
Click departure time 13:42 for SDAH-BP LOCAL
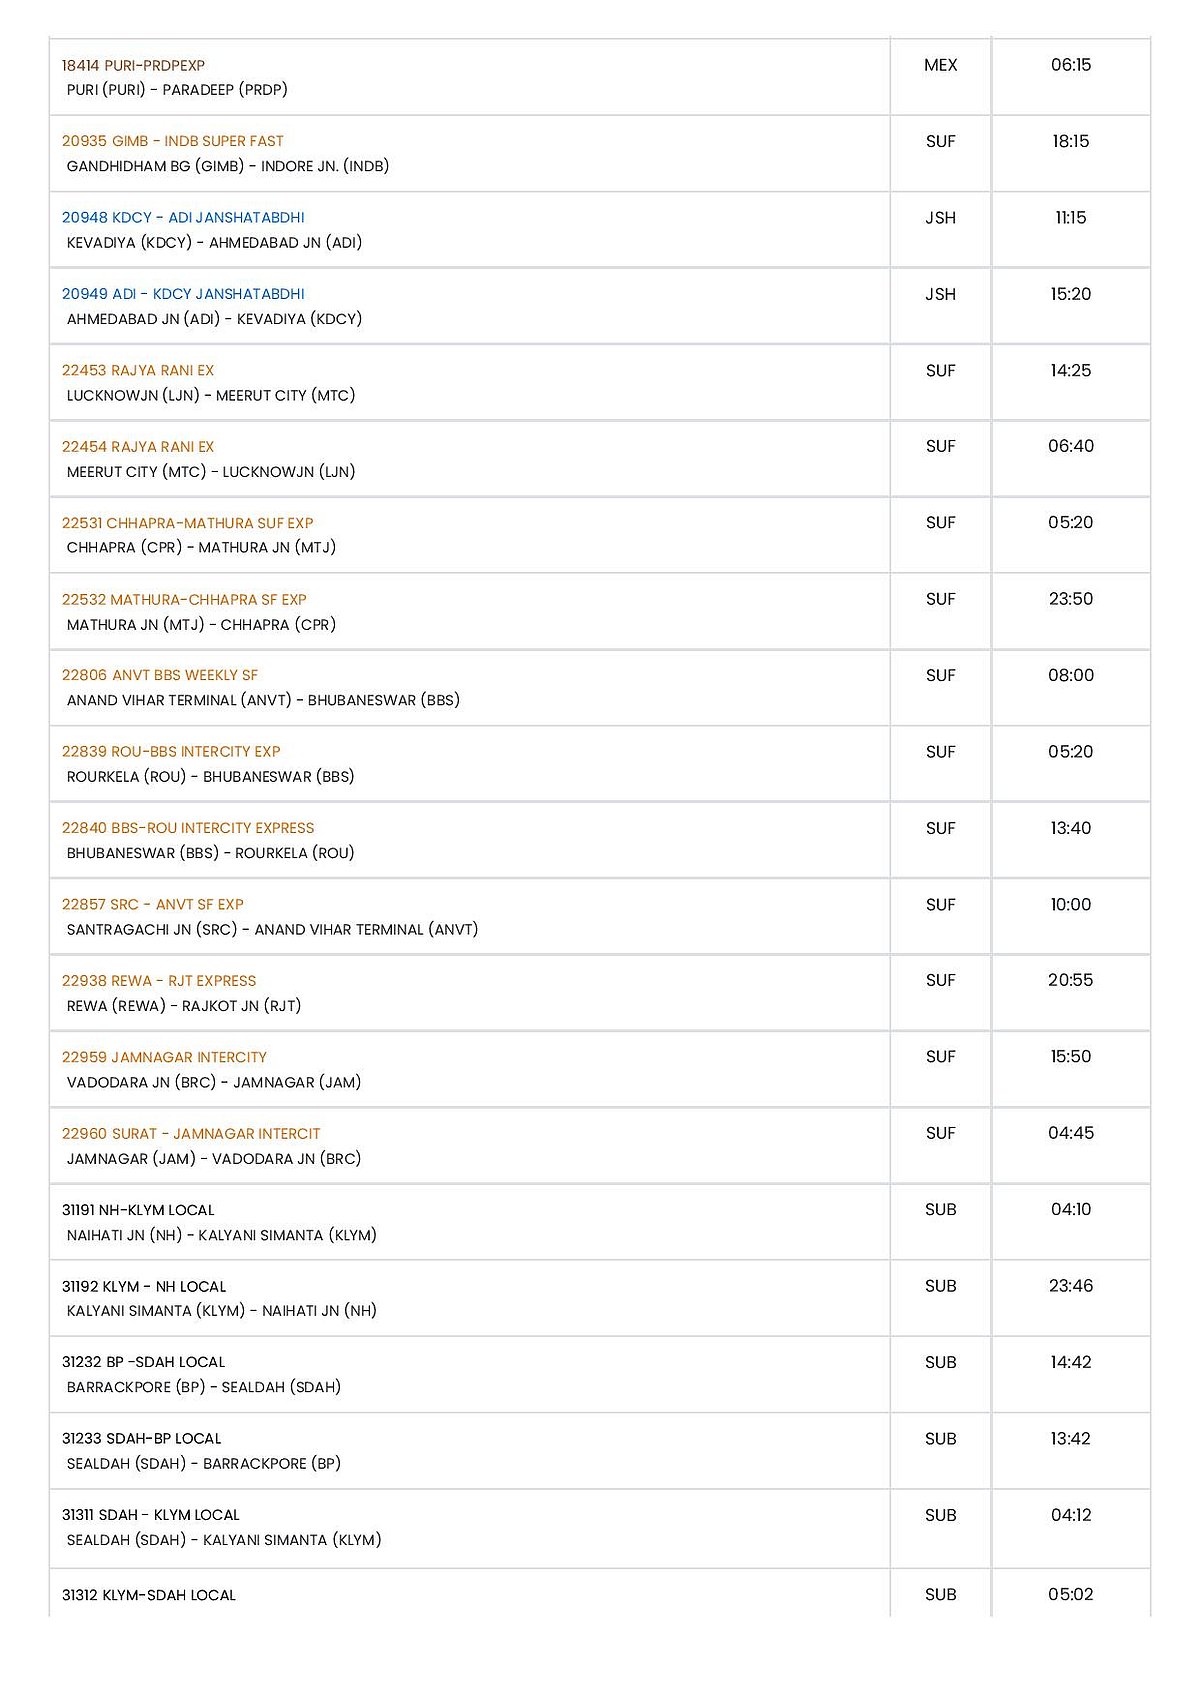coord(1070,1439)
